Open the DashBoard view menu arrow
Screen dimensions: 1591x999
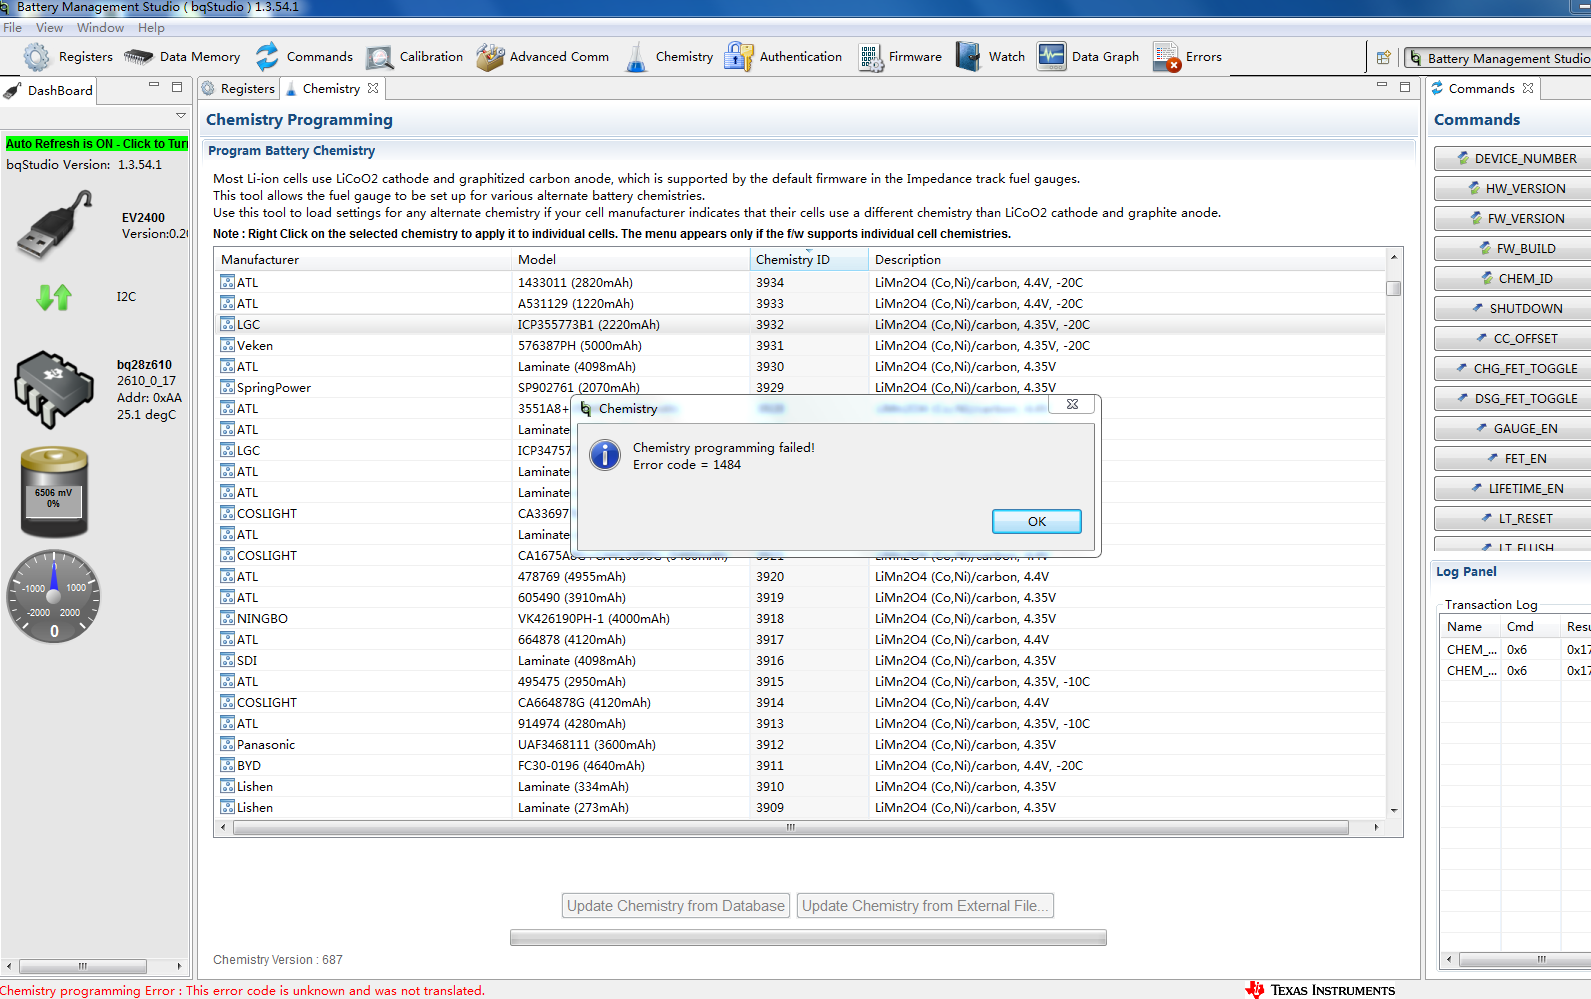181,116
